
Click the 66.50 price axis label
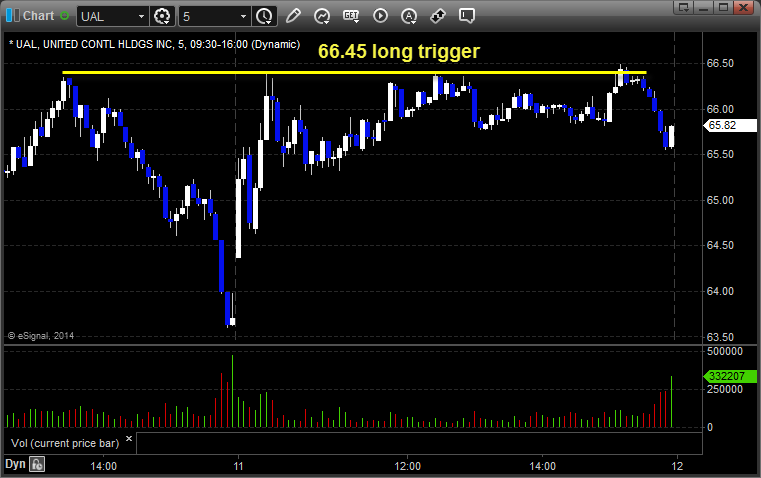point(720,63)
